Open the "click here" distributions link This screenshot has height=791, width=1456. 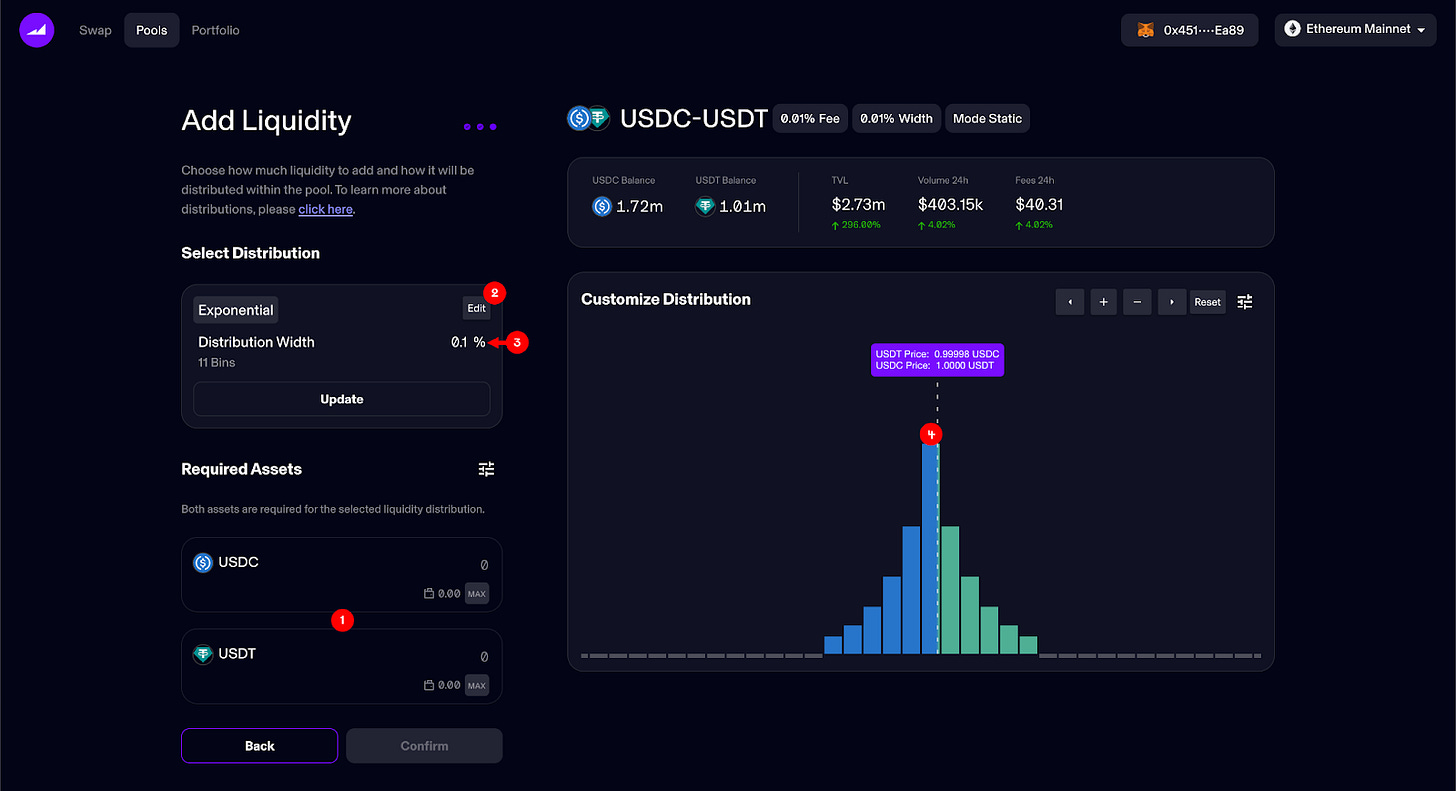(x=325, y=209)
